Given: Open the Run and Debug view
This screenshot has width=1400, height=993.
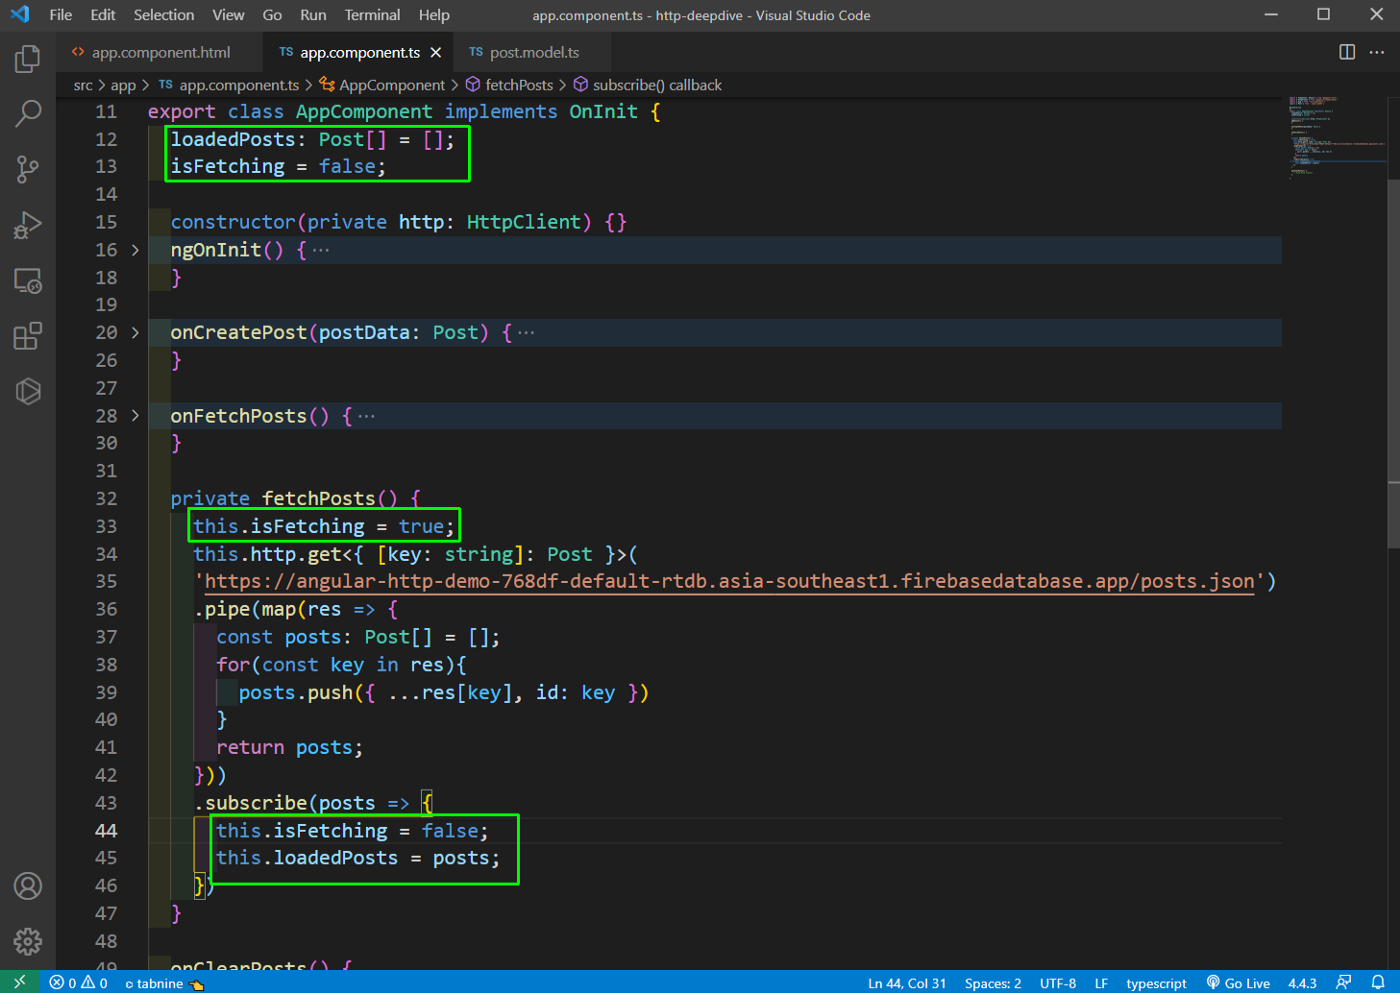Looking at the screenshot, I should [x=28, y=225].
